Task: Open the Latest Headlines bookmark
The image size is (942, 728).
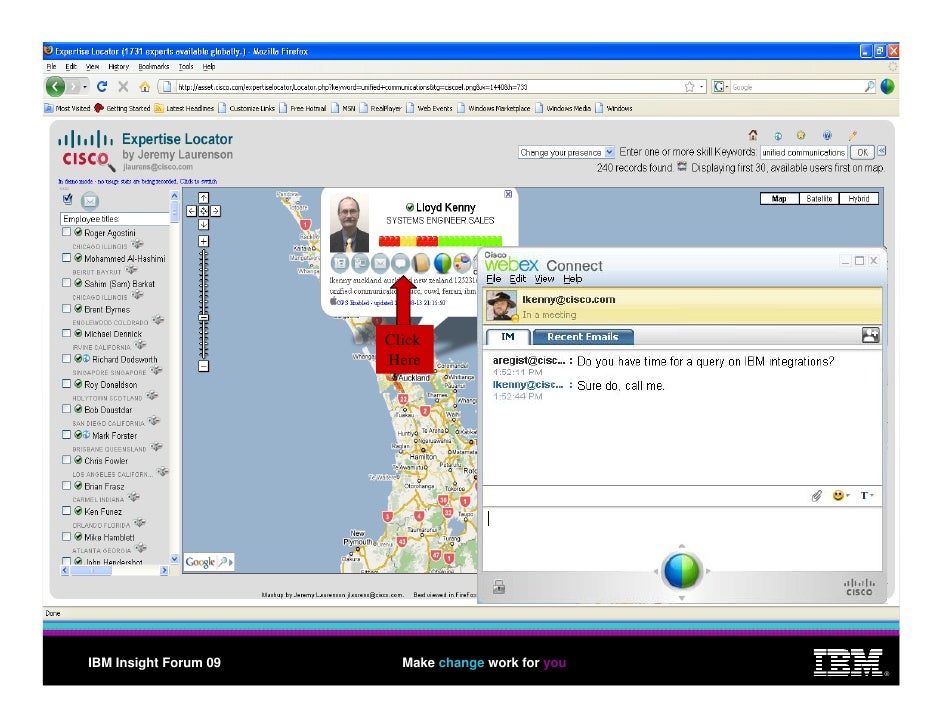Action: tap(184, 109)
